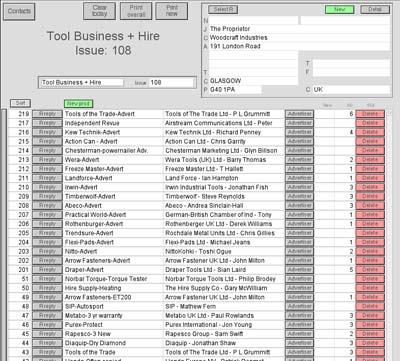Click R/reply button for Wera-Advert row
This screenshot has height=361, width=400.
tap(47, 160)
